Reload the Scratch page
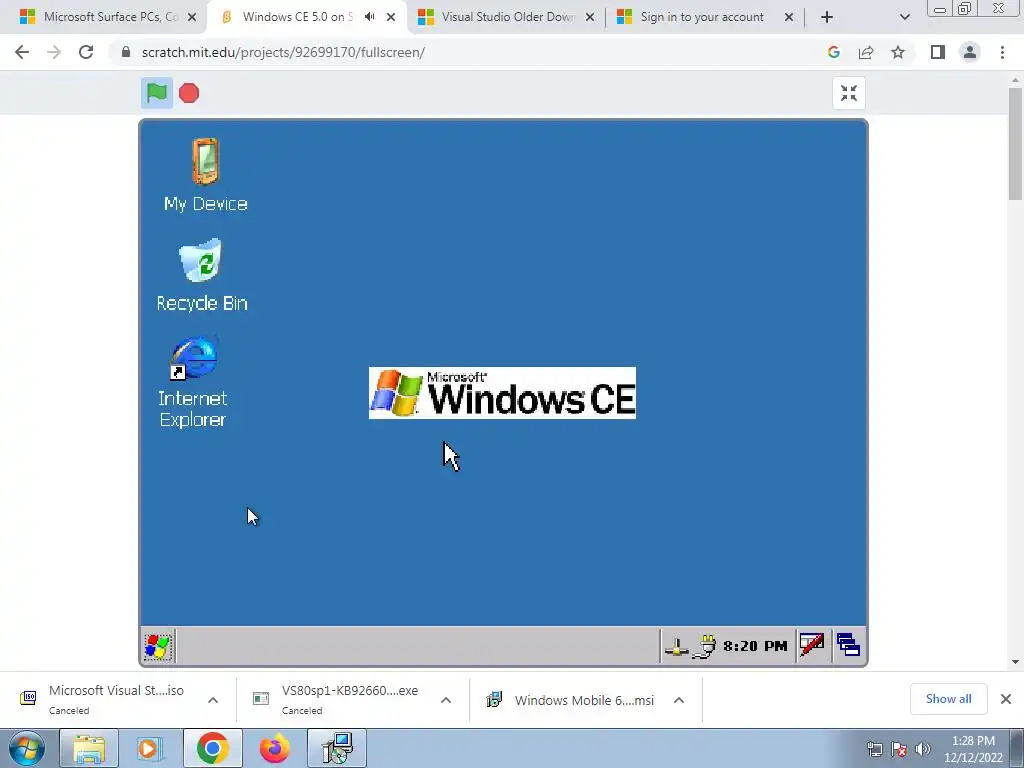The image size is (1024, 768). click(86, 52)
